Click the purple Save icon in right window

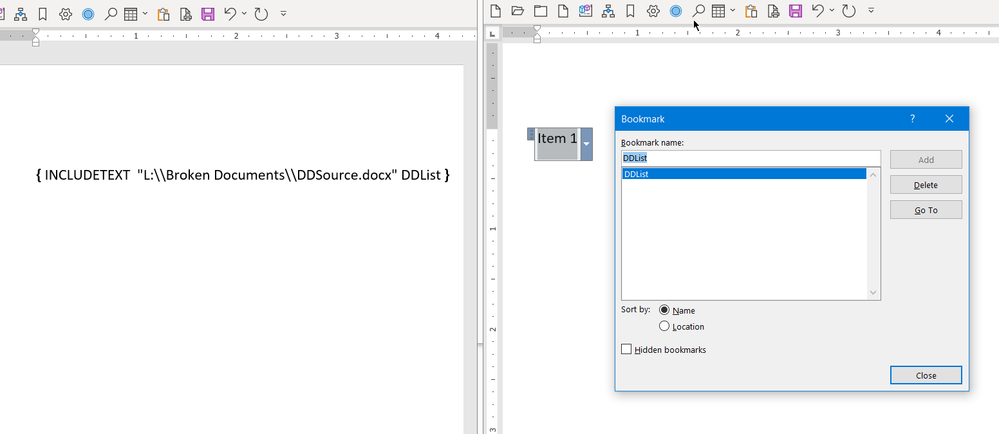click(795, 11)
